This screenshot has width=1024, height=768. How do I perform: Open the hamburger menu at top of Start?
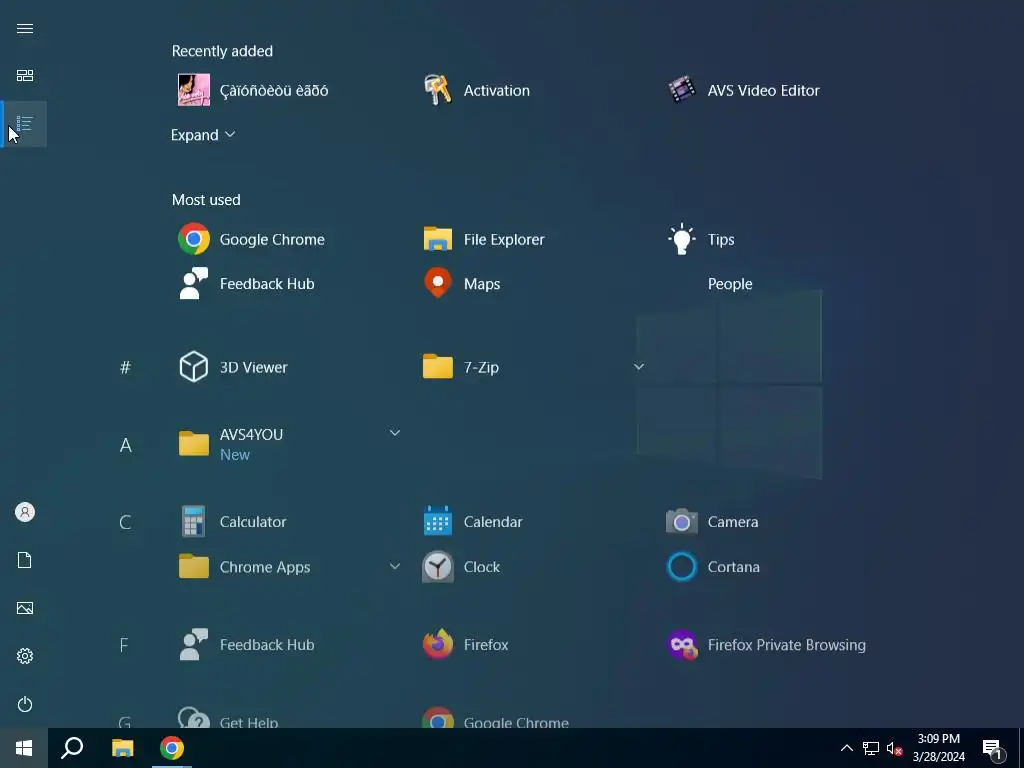click(x=25, y=28)
